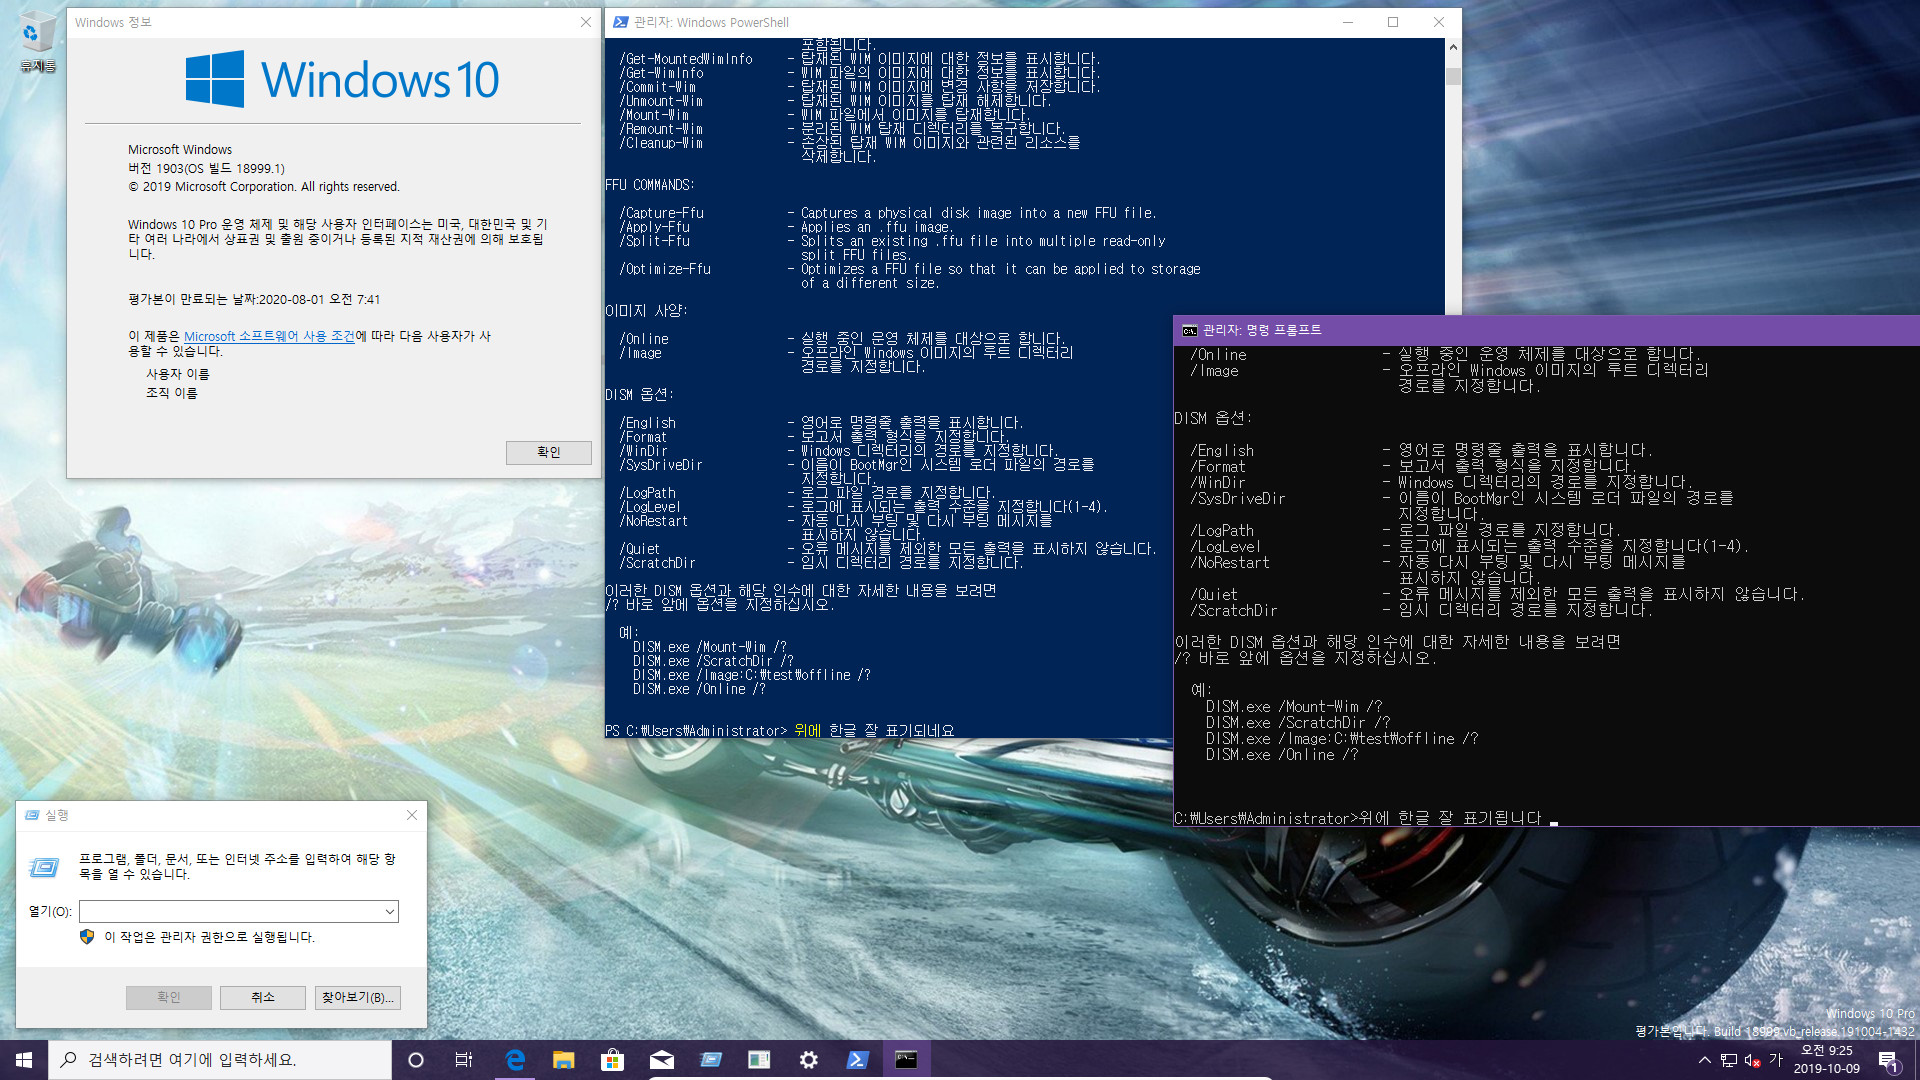Close the Windows 정보 dialog

point(586,22)
